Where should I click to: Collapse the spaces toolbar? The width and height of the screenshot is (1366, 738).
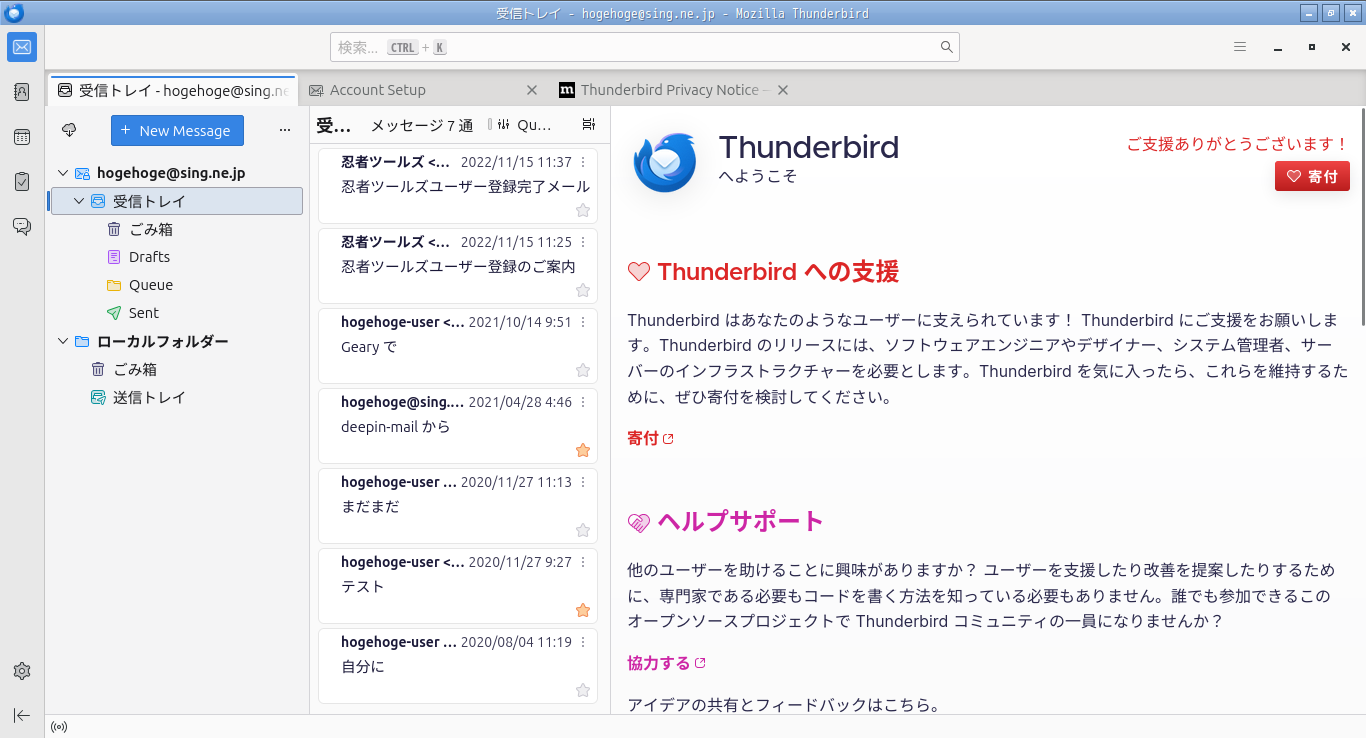(x=22, y=715)
